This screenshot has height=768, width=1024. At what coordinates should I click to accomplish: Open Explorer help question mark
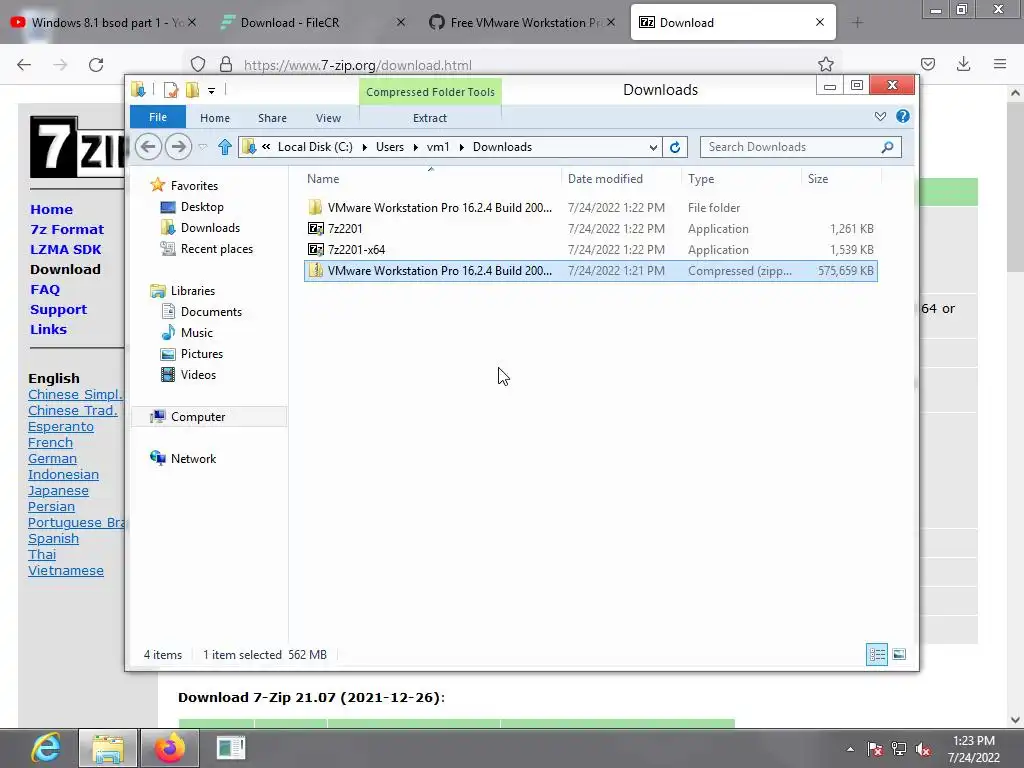903,116
